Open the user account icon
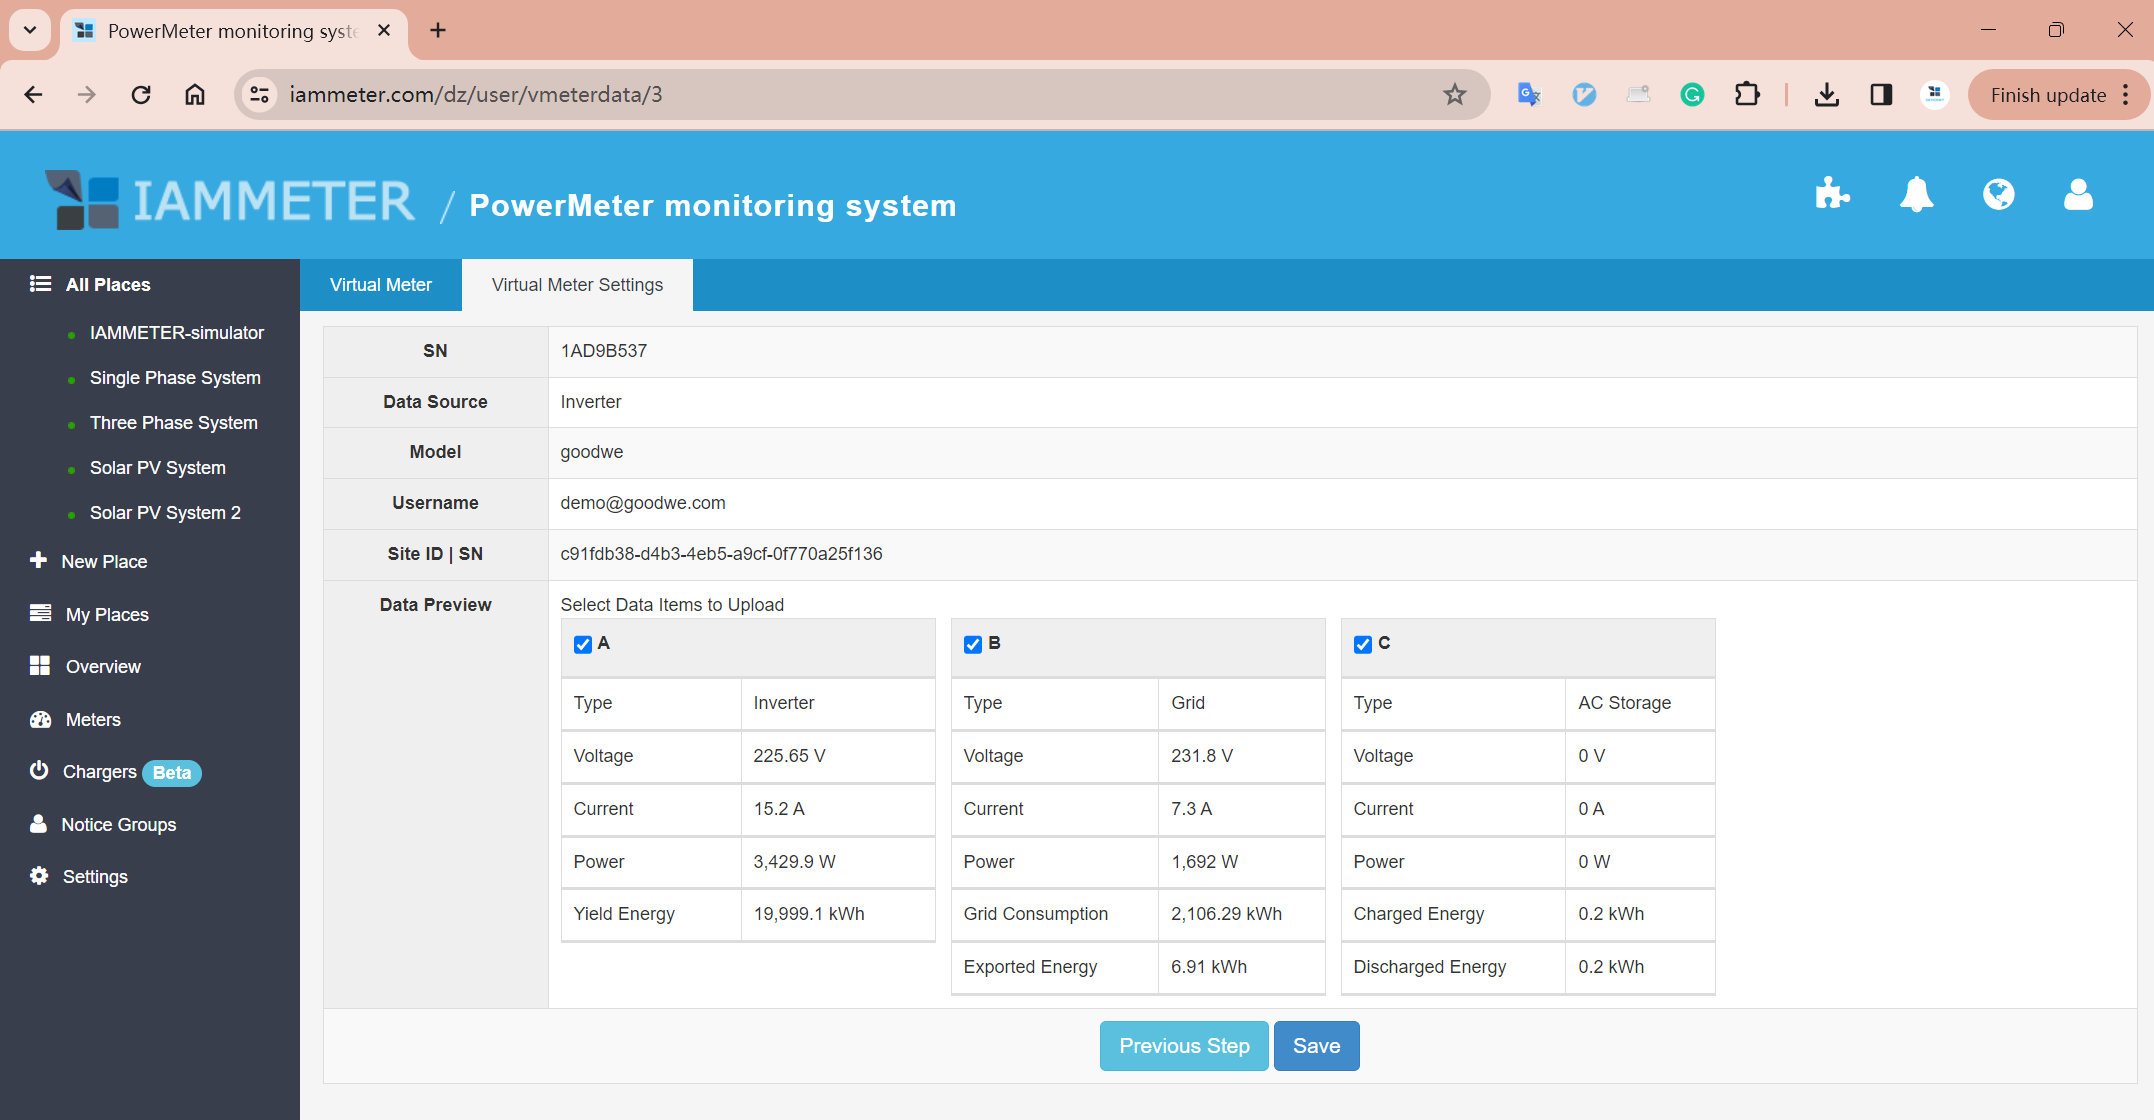Screen dimensions: 2154x1120 pos(2078,194)
